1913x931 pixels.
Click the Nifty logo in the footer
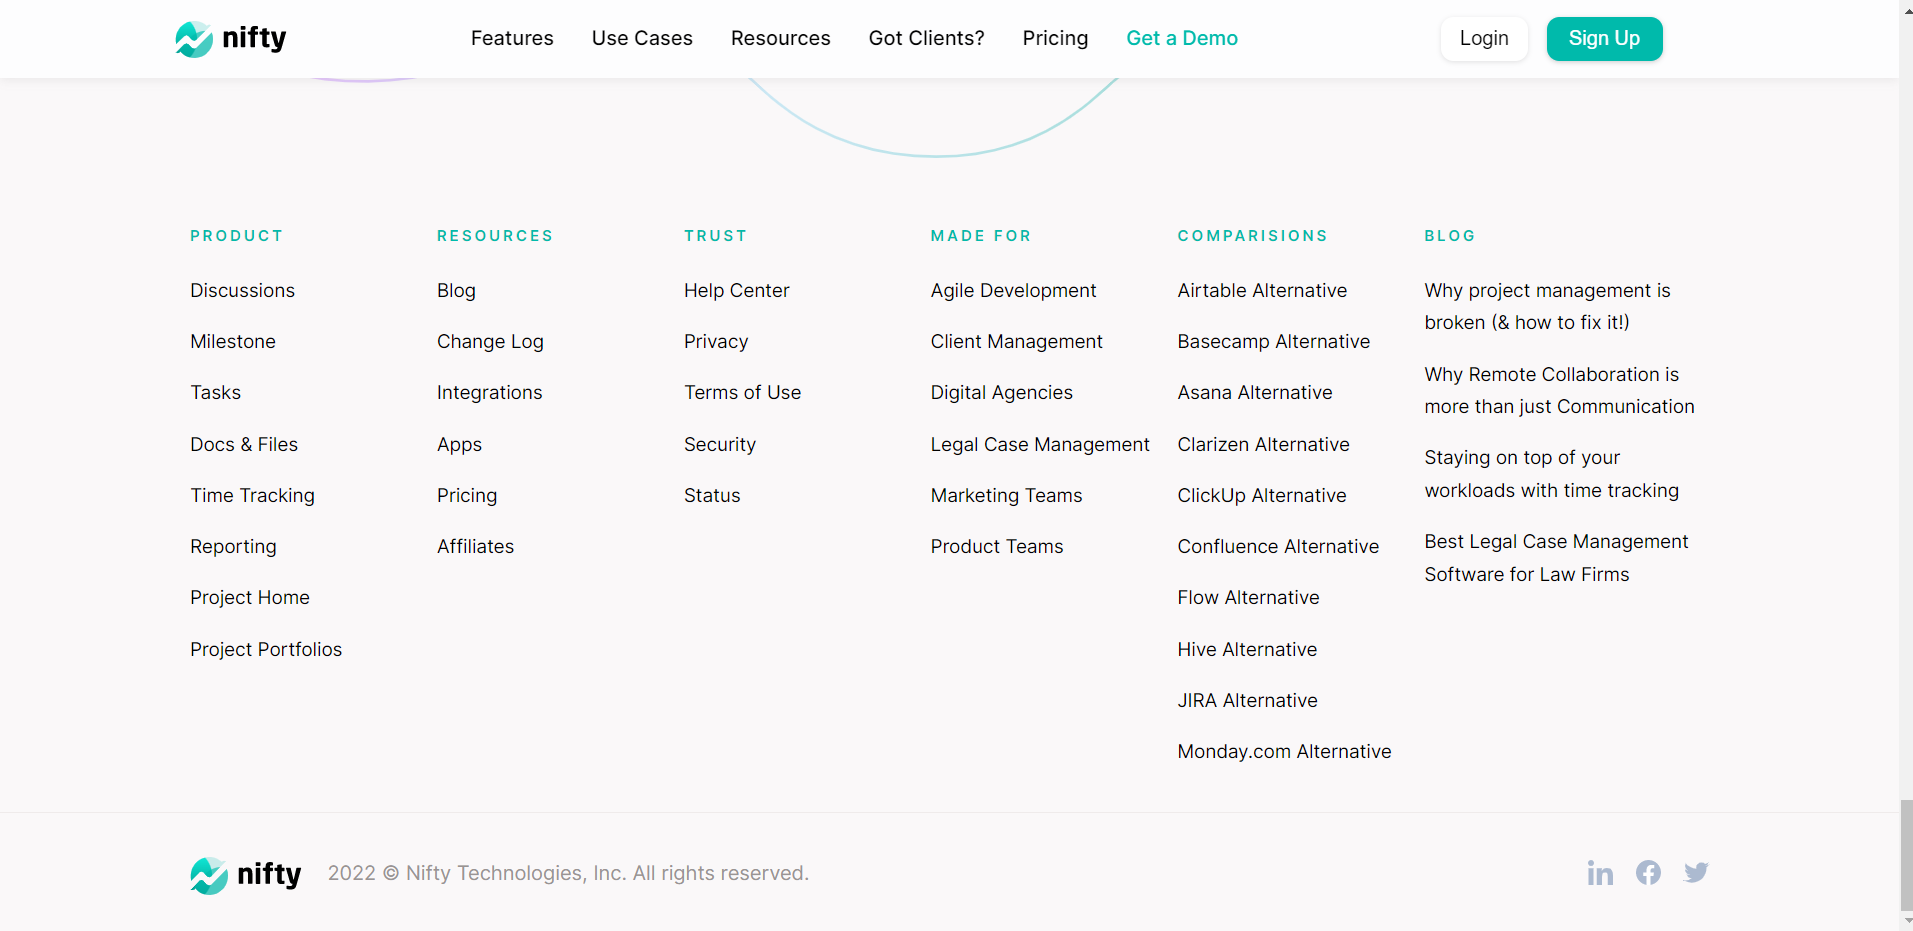point(245,873)
